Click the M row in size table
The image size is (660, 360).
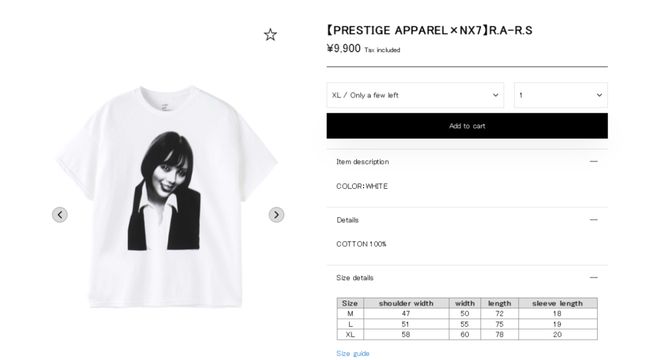467,314
